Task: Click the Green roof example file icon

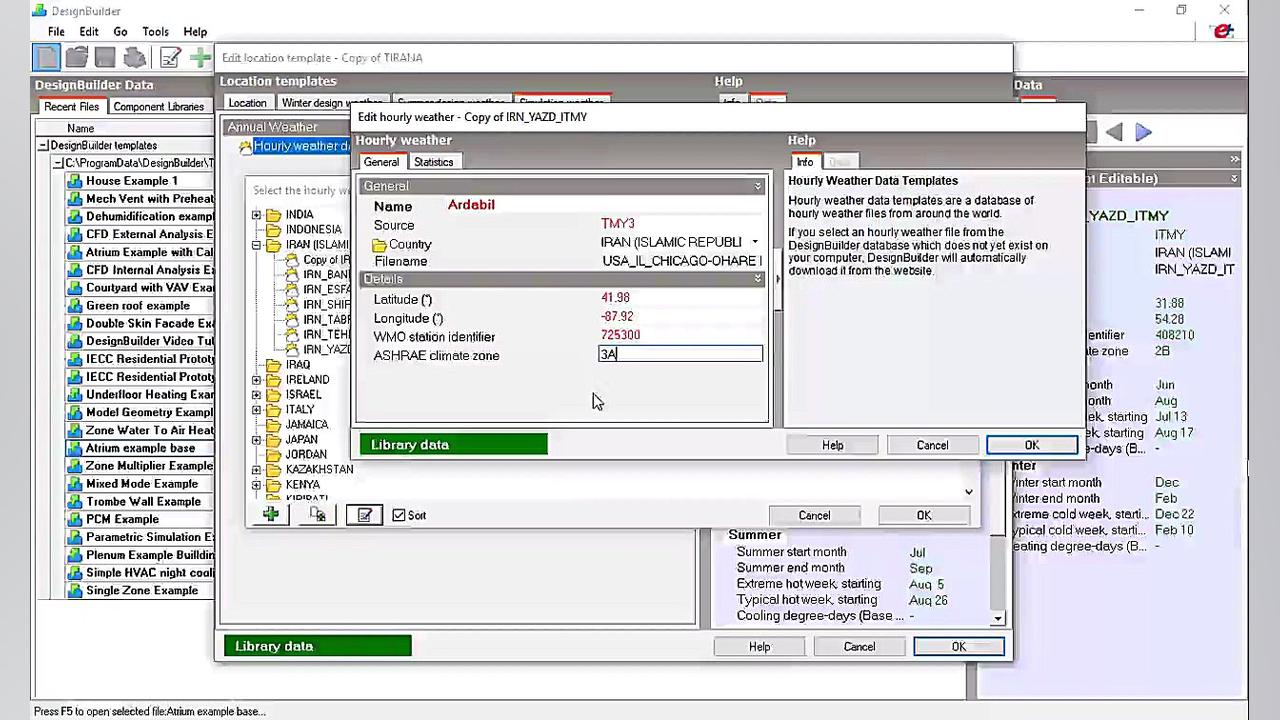Action: point(75,306)
